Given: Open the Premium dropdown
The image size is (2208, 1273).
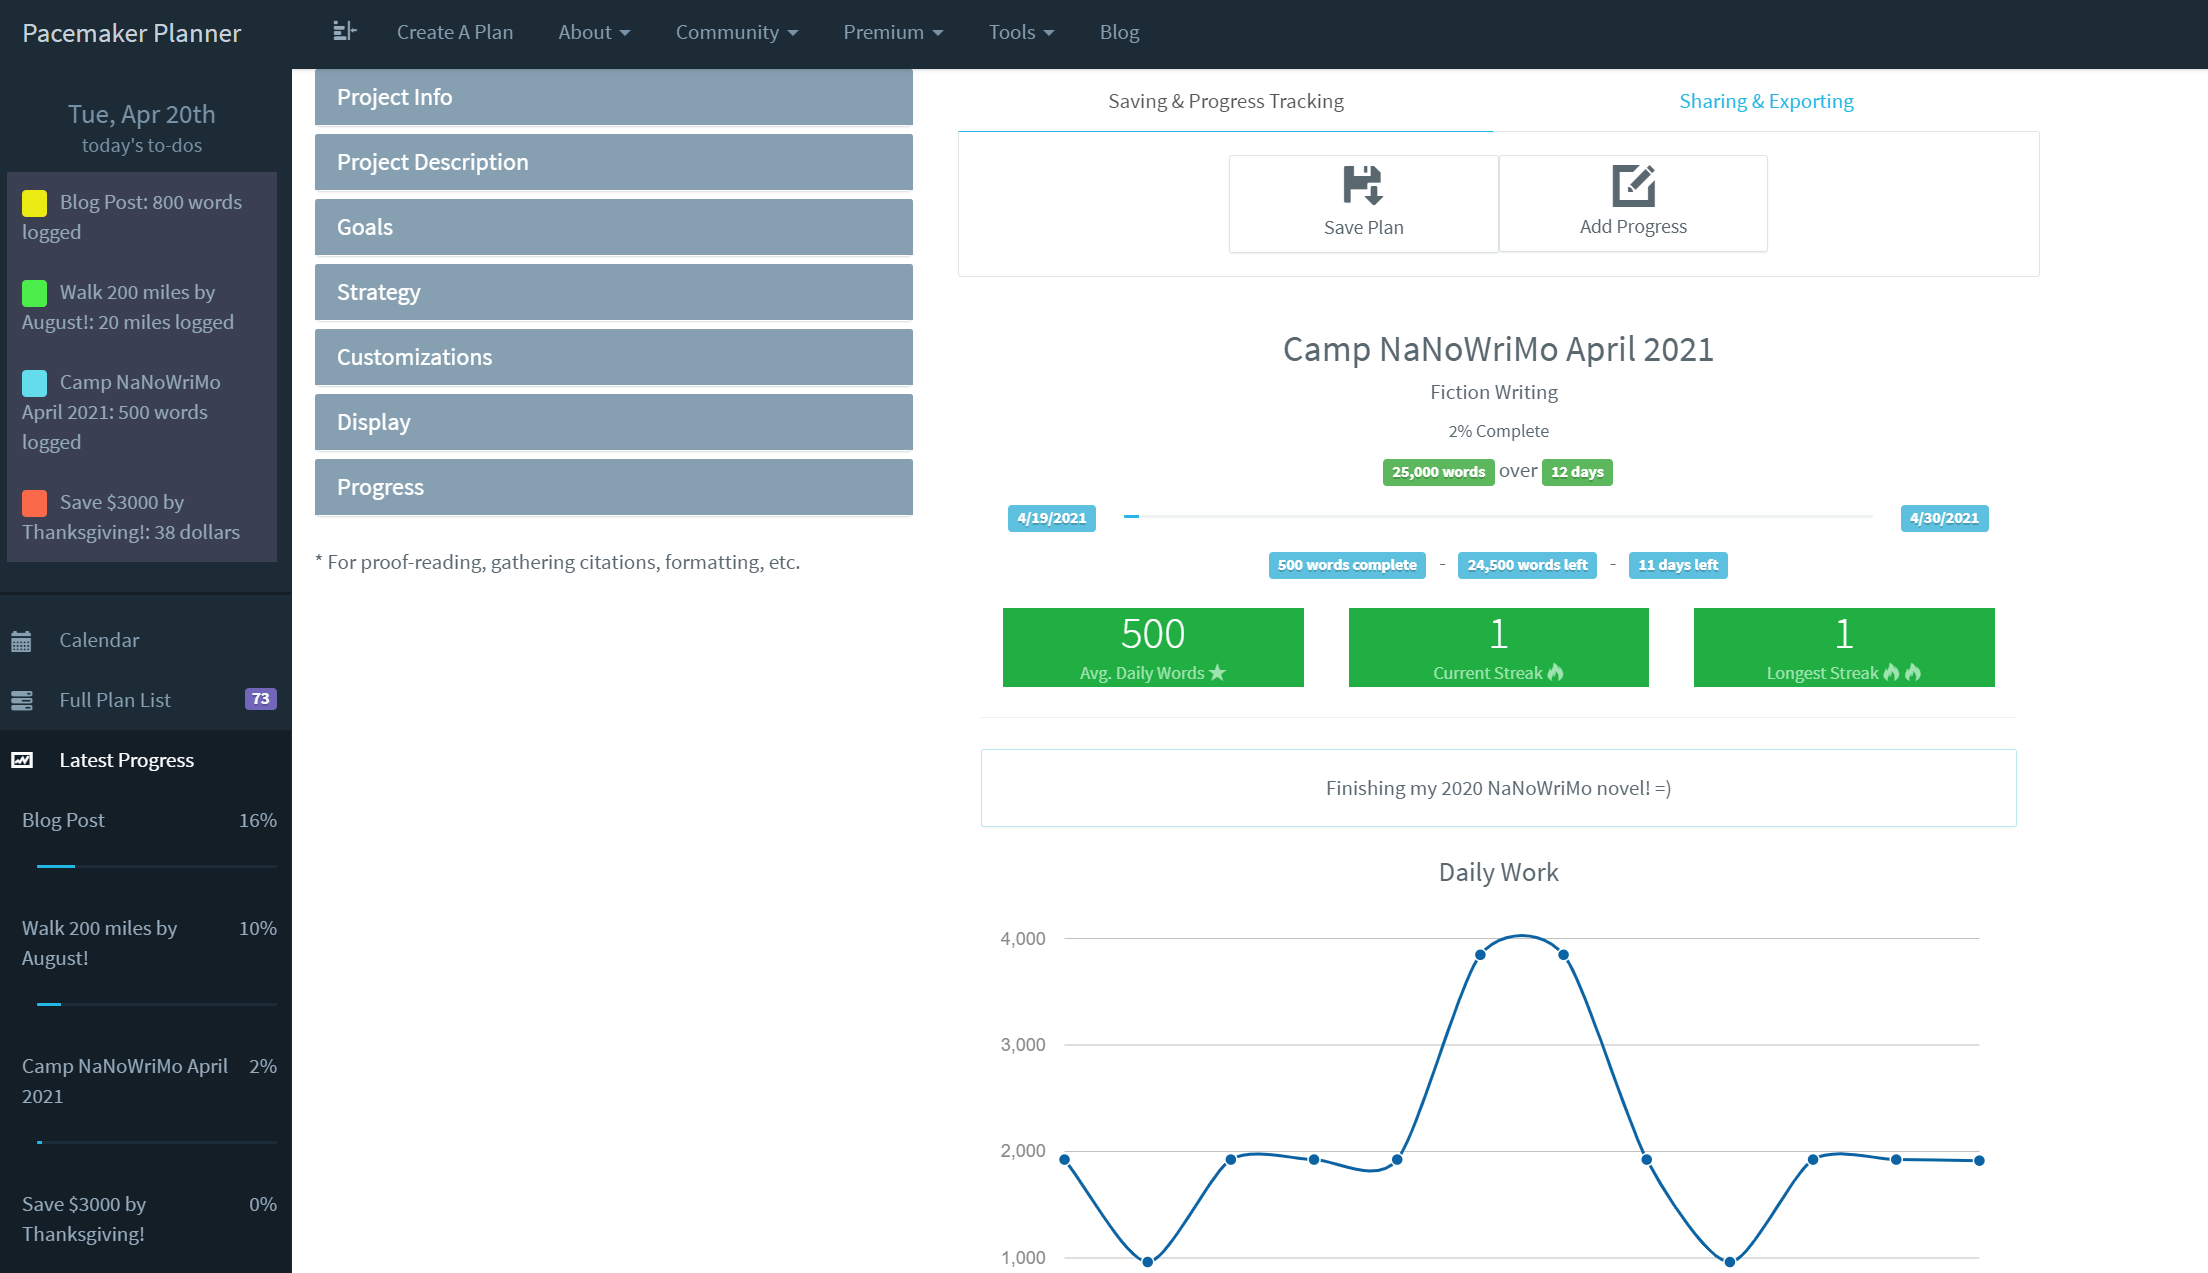Looking at the screenshot, I should tap(891, 31).
